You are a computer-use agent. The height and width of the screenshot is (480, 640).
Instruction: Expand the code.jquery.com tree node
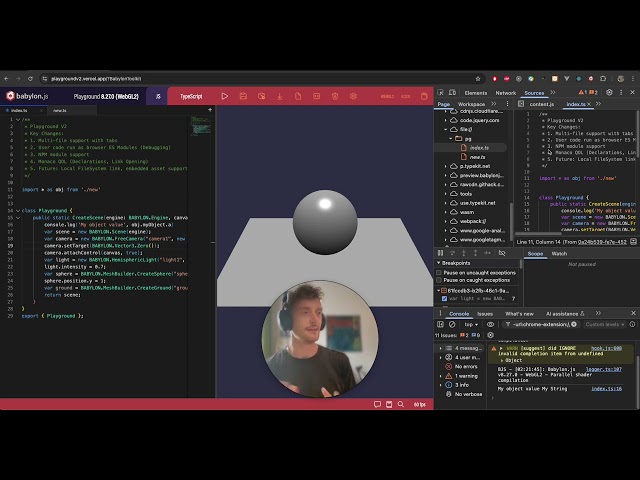pos(446,120)
